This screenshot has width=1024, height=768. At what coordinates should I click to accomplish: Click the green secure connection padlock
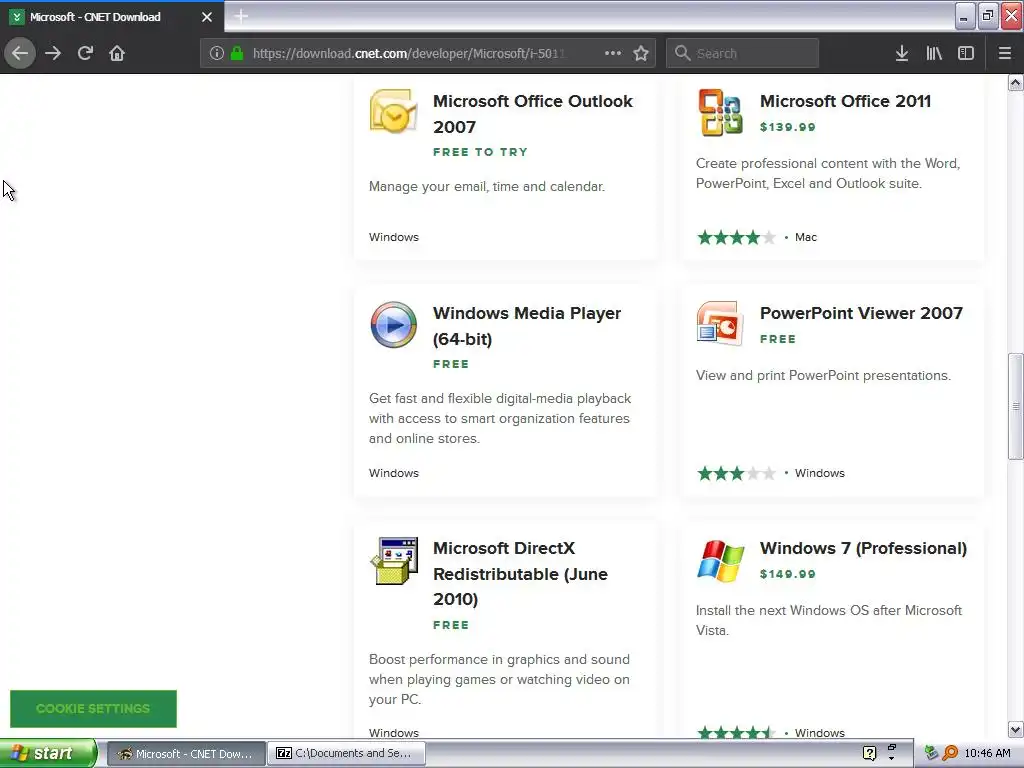237,53
